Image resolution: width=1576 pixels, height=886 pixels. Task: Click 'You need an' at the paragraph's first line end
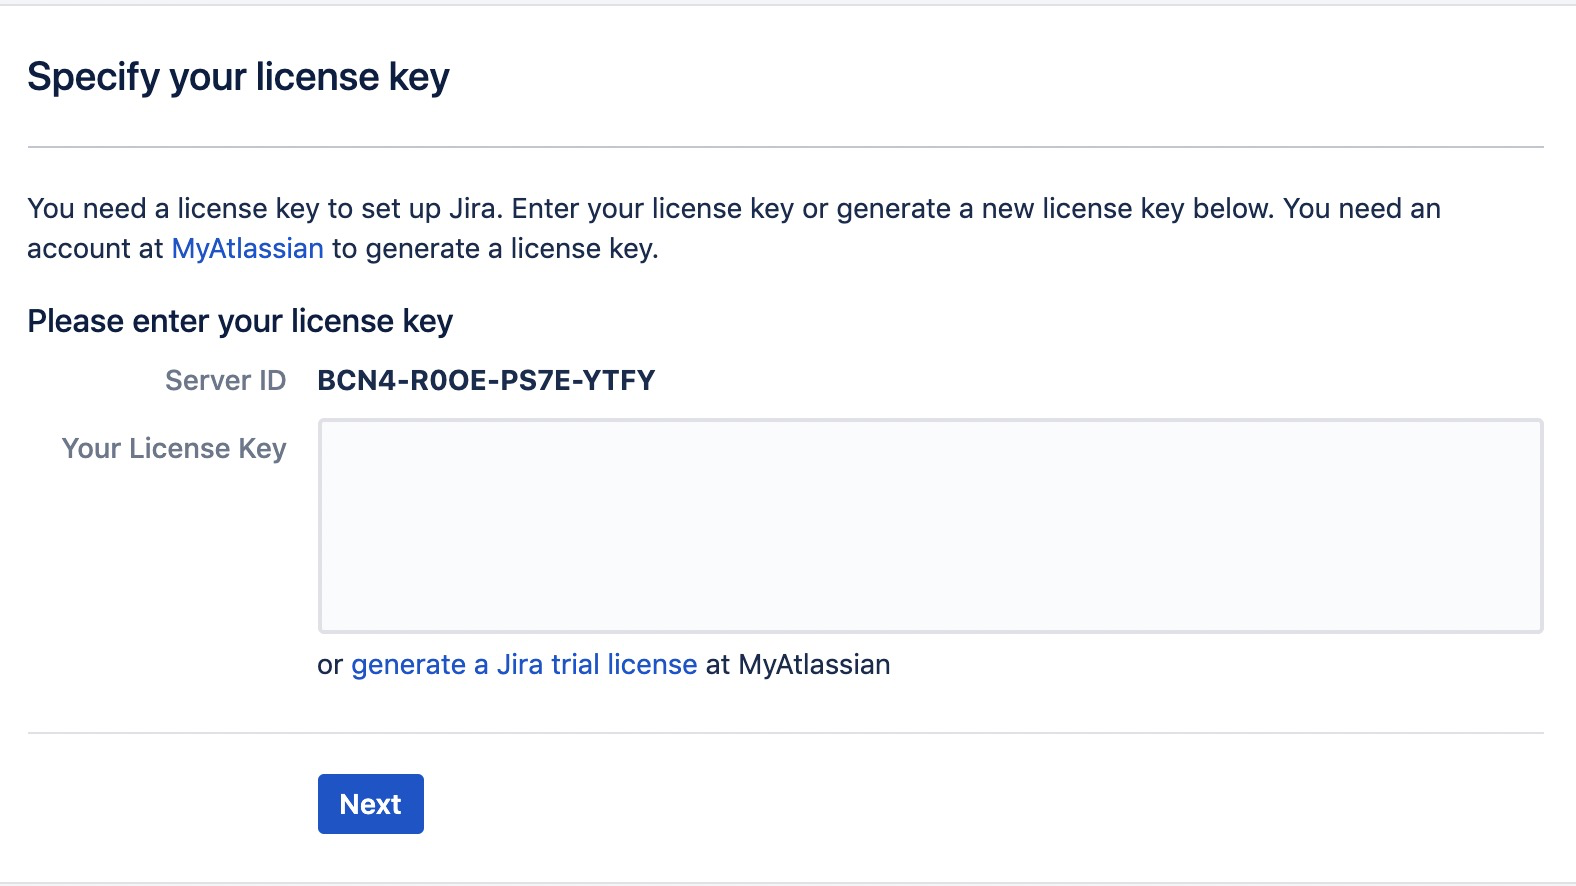coord(1361,209)
